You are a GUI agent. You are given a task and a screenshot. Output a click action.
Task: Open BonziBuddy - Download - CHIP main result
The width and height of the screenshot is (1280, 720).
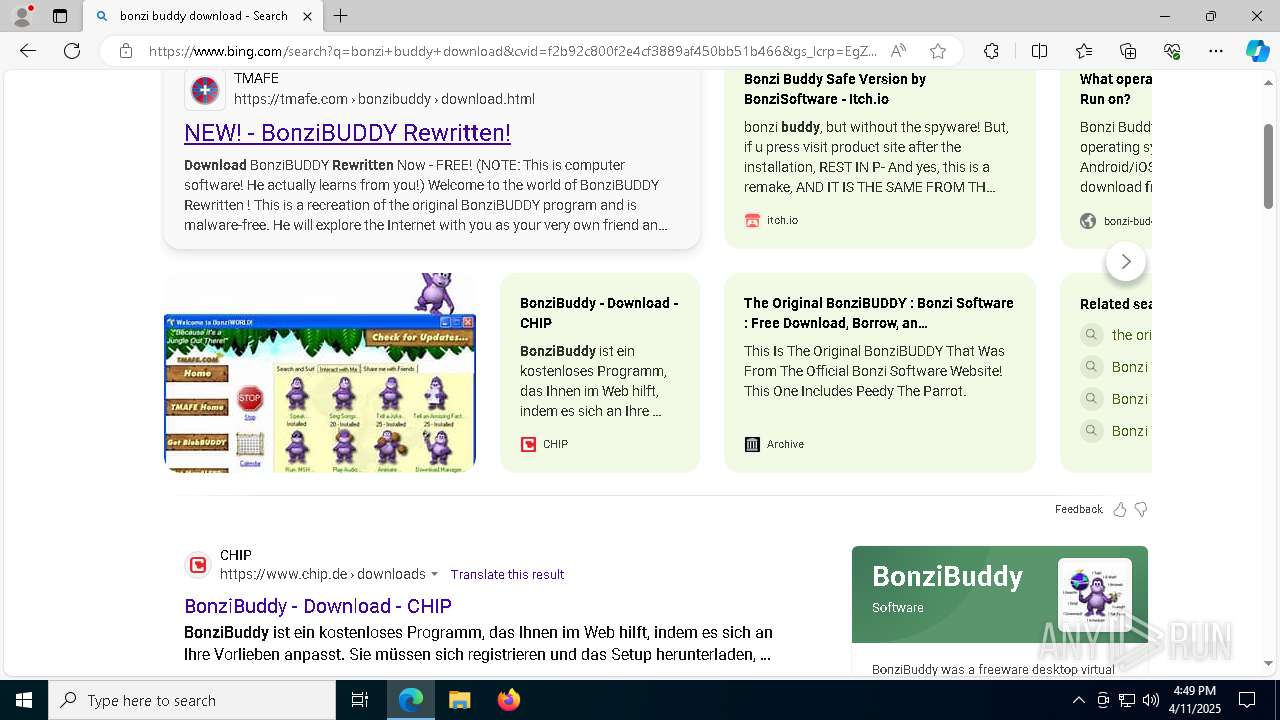pyautogui.click(x=318, y=606)
